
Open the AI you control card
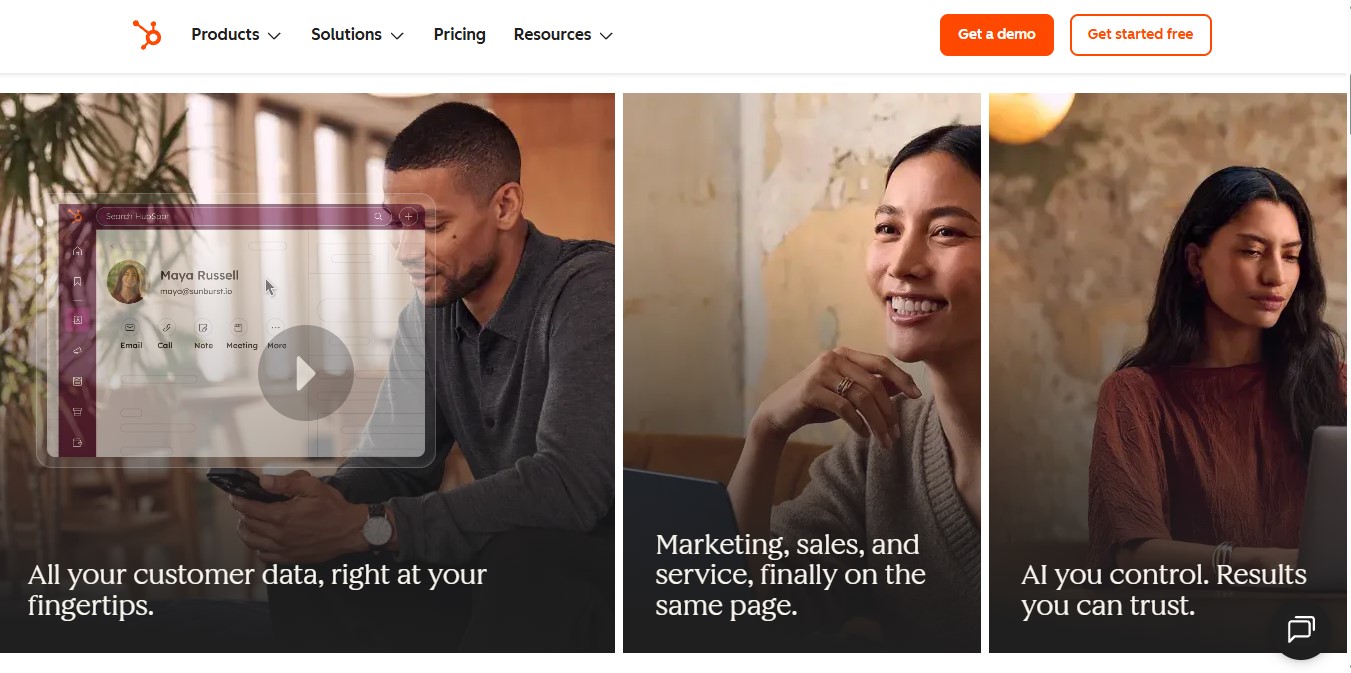[x=1168, y=373]
